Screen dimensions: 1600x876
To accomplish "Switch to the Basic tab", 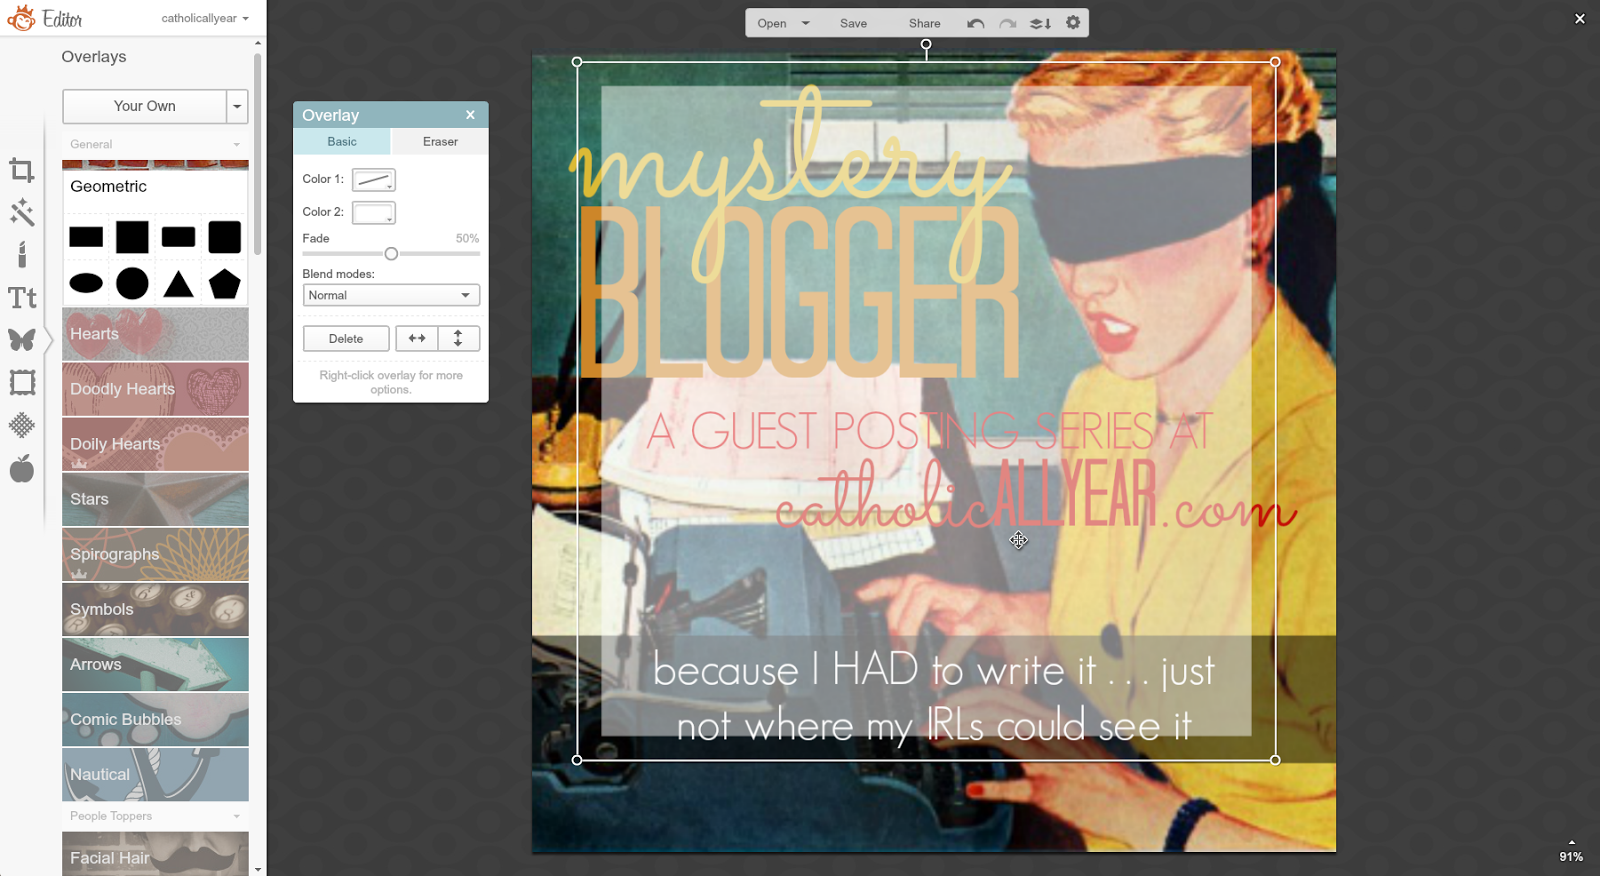I will [342, 142].
